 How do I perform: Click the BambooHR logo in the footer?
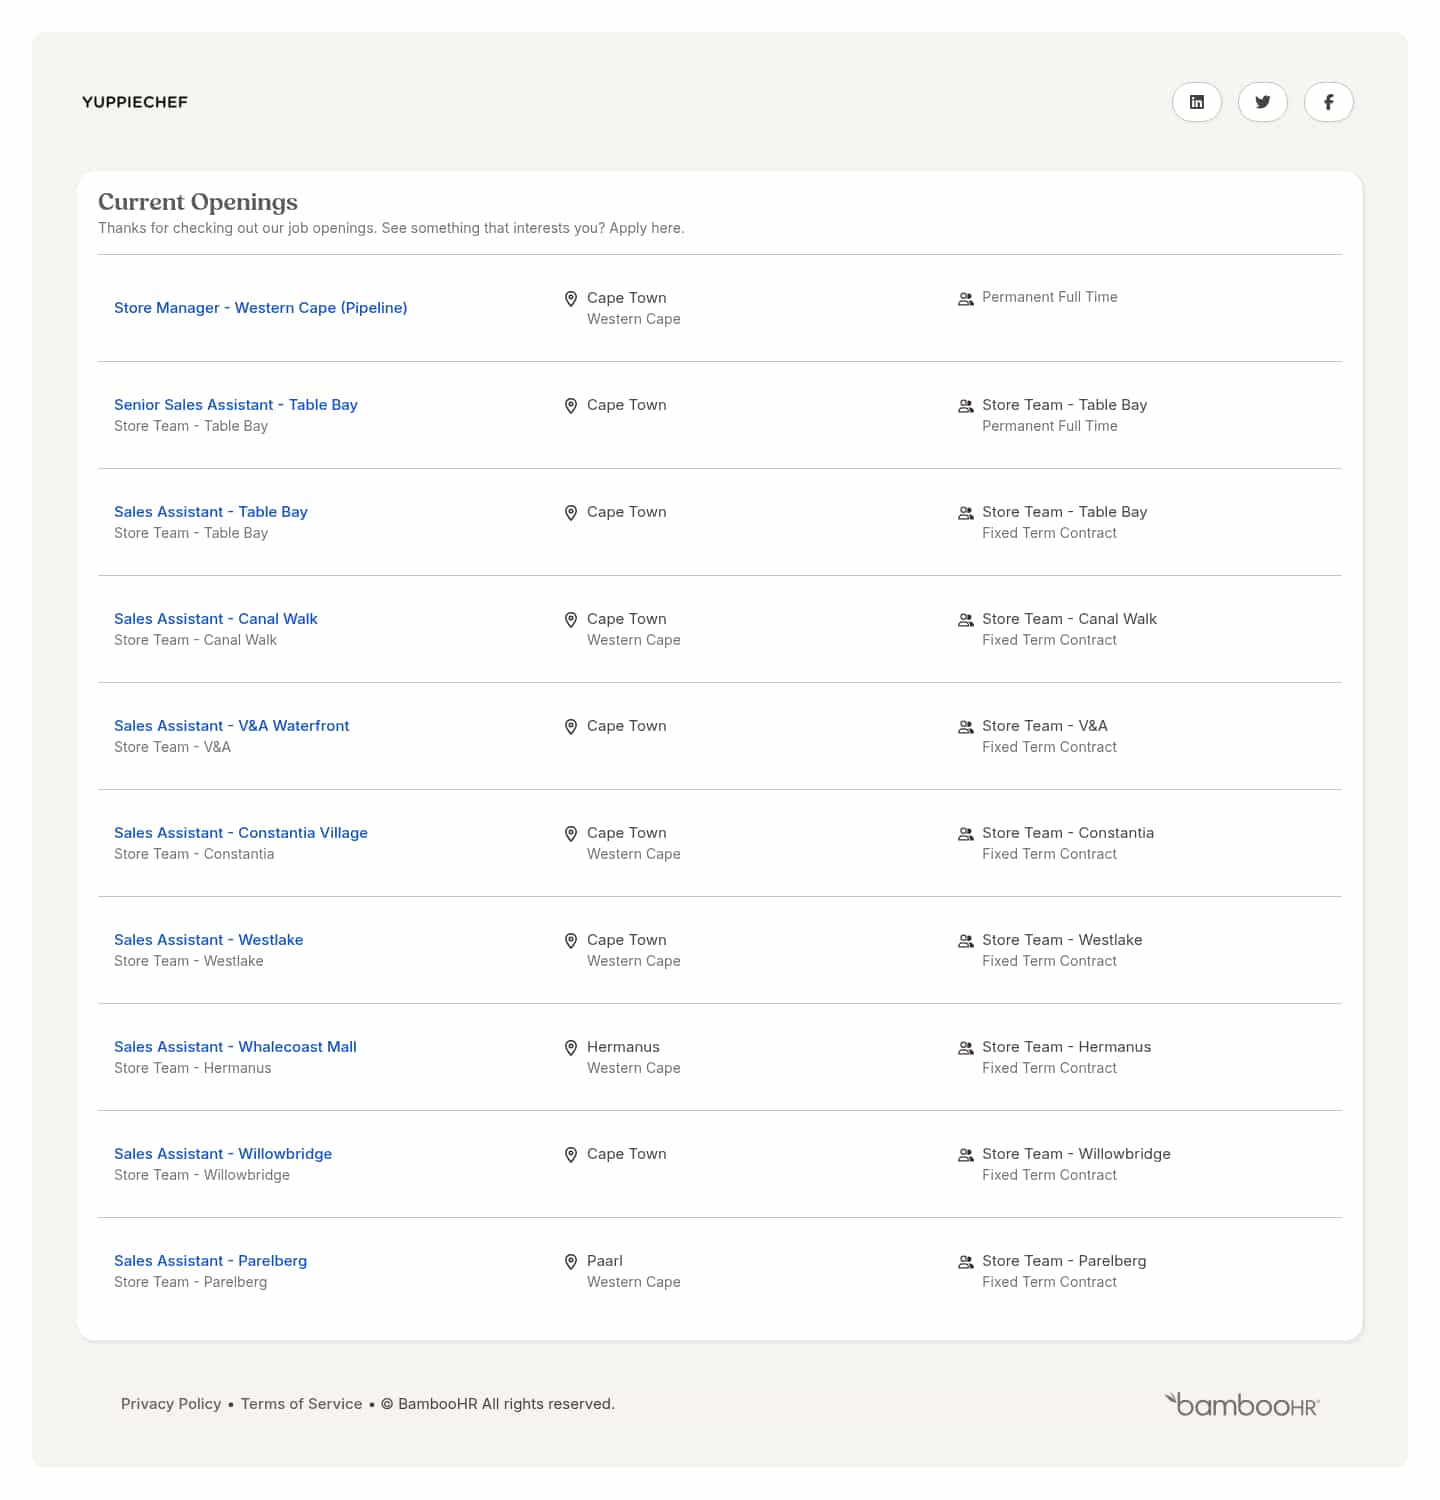(1242, 1404)
